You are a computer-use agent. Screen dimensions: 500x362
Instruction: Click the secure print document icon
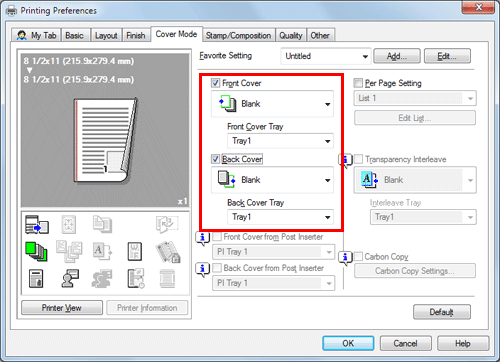pos(36,279)
